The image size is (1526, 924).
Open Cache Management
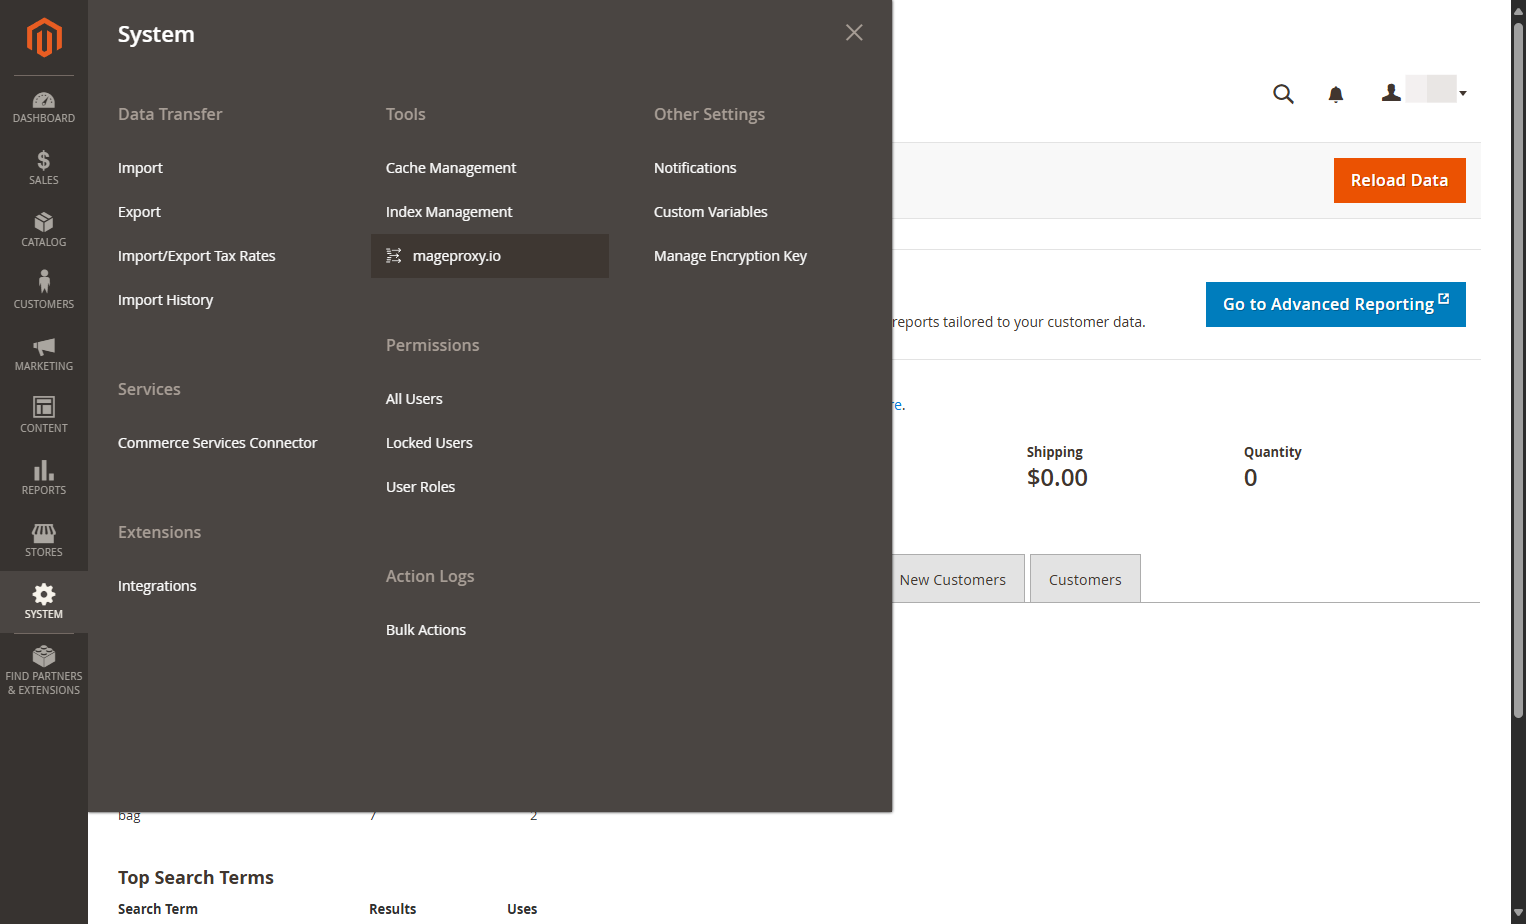[x=451, y=168]
